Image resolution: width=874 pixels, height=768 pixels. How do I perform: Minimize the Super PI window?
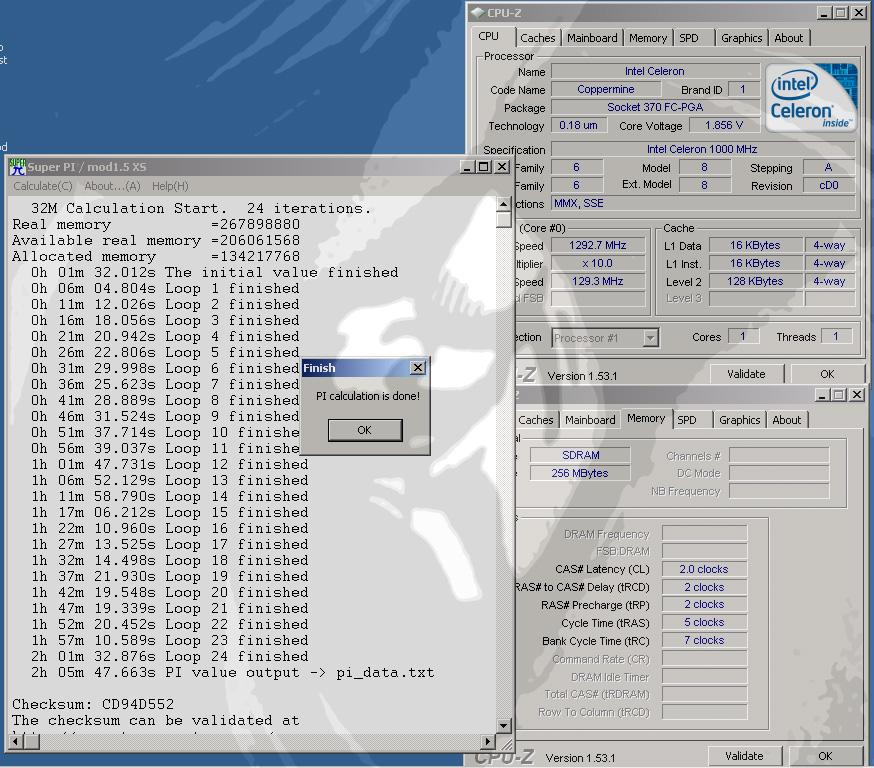coord(467,167)
